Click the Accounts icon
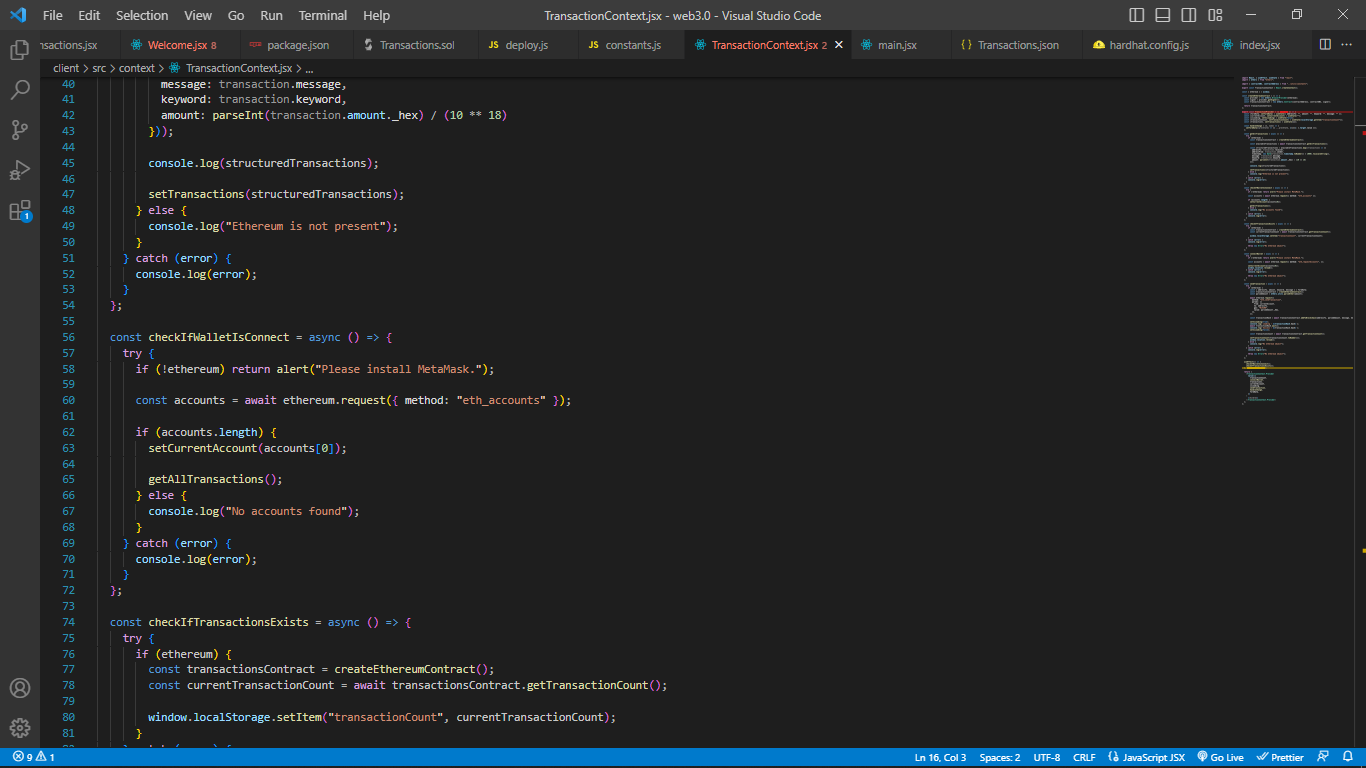This screenshot has width=1366, height=768. tap(20, 688)
